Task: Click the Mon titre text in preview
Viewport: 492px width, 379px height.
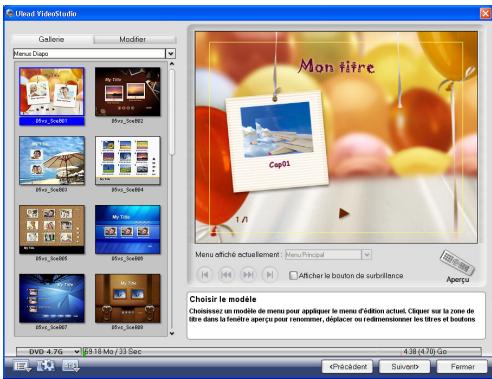Action: [x=336, y=66]
